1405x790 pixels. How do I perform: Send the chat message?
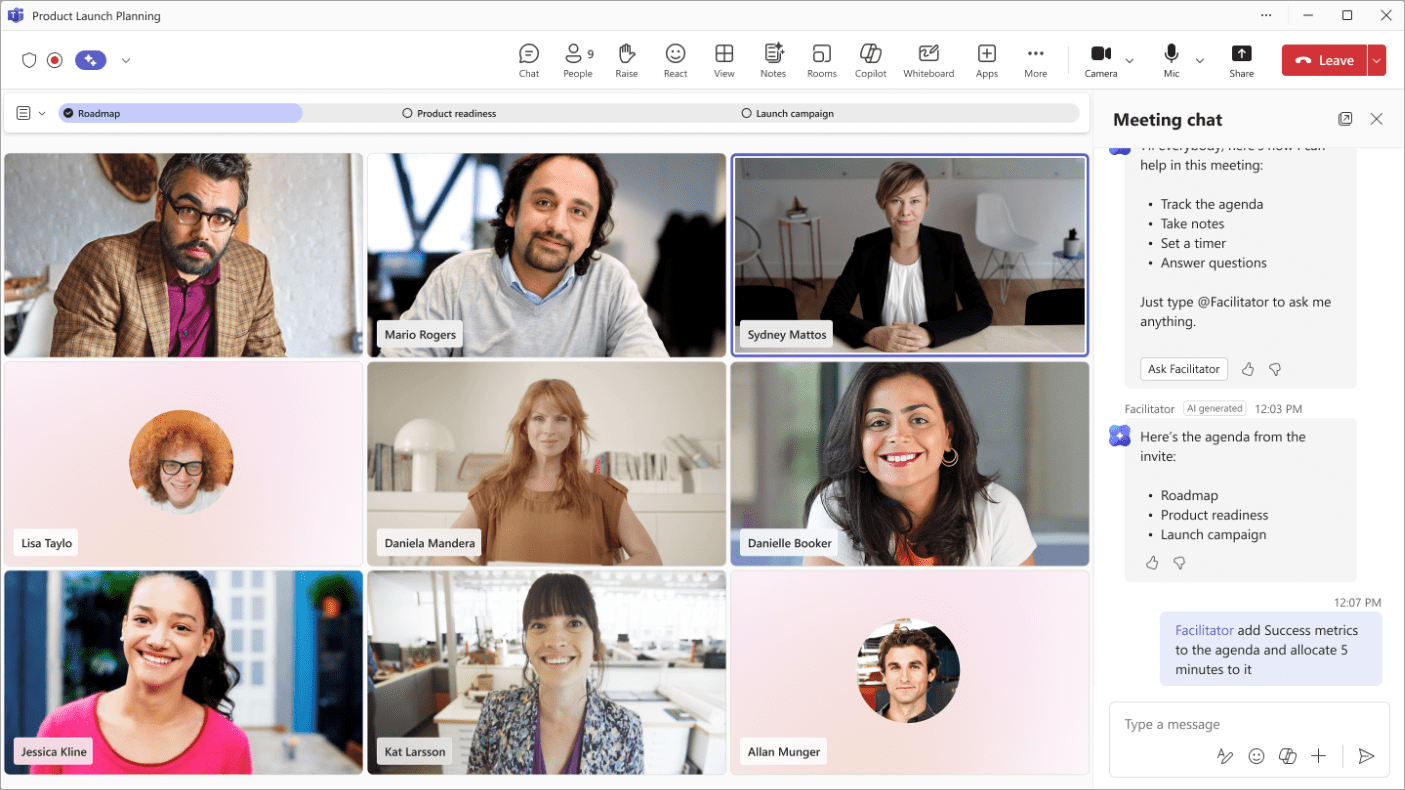[x=1367, y=757]
